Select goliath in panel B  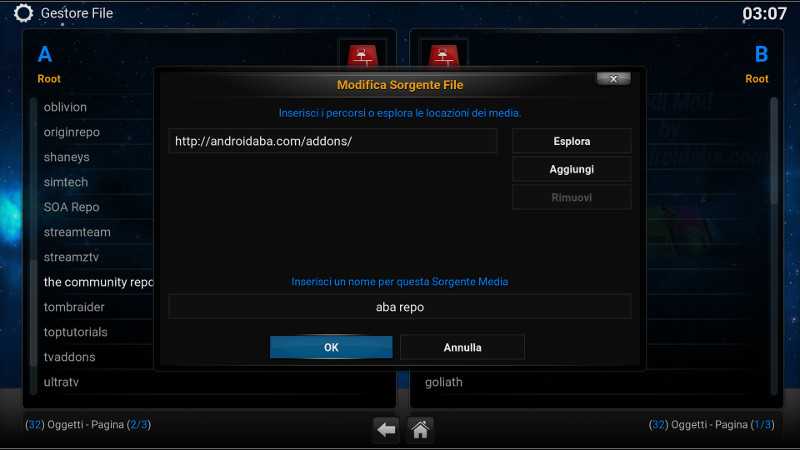click(444, 382)
